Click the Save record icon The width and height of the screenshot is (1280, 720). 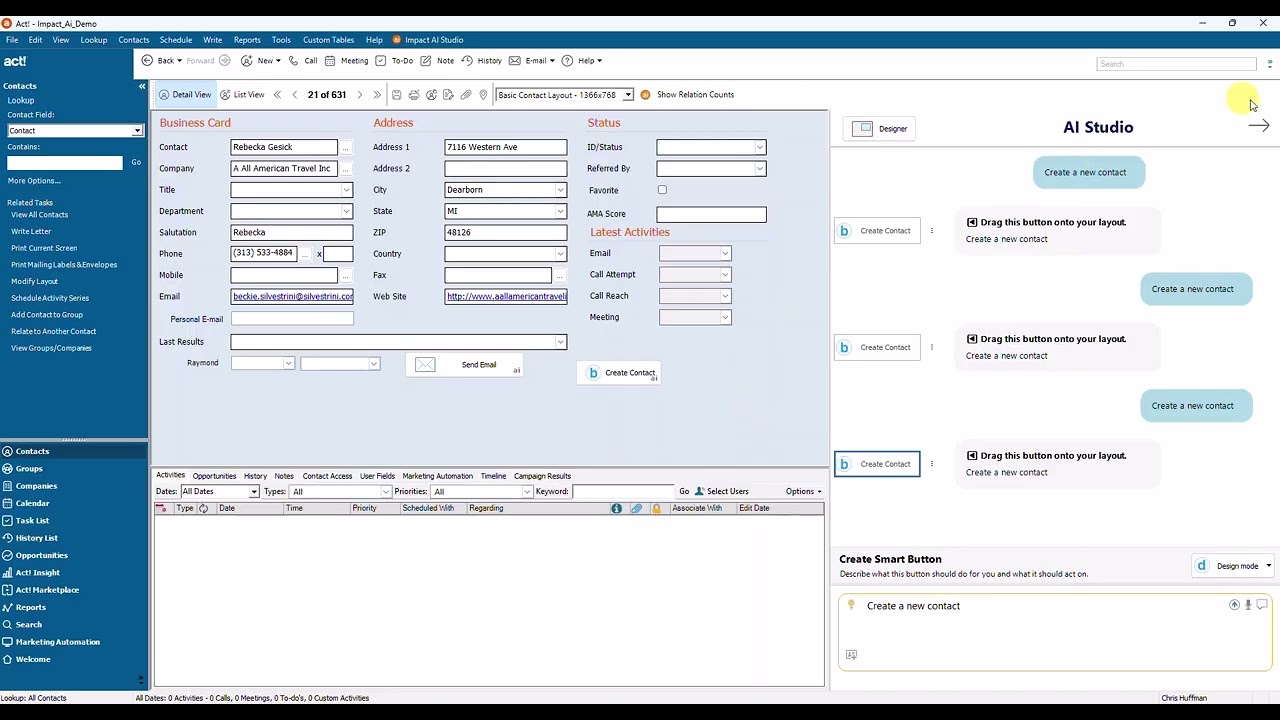coord(397,95)
